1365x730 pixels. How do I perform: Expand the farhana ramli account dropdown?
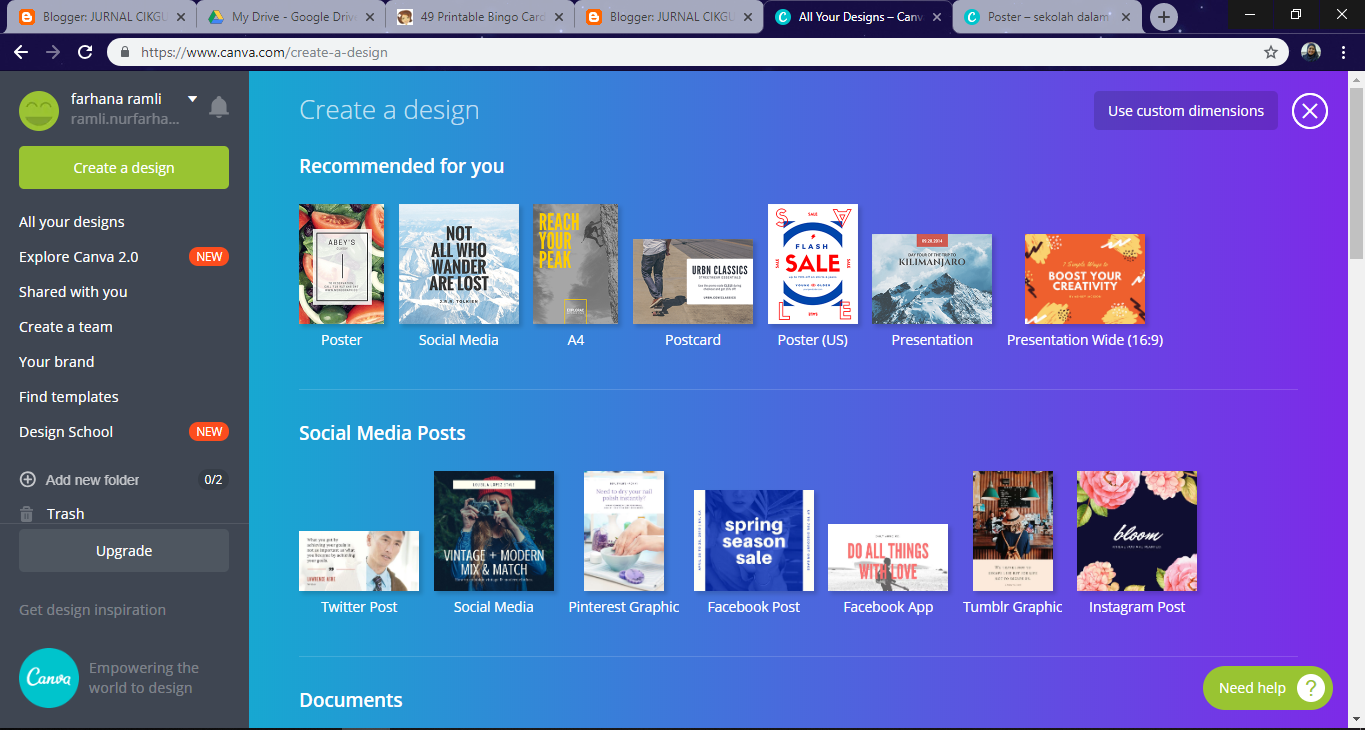[192, 99]
